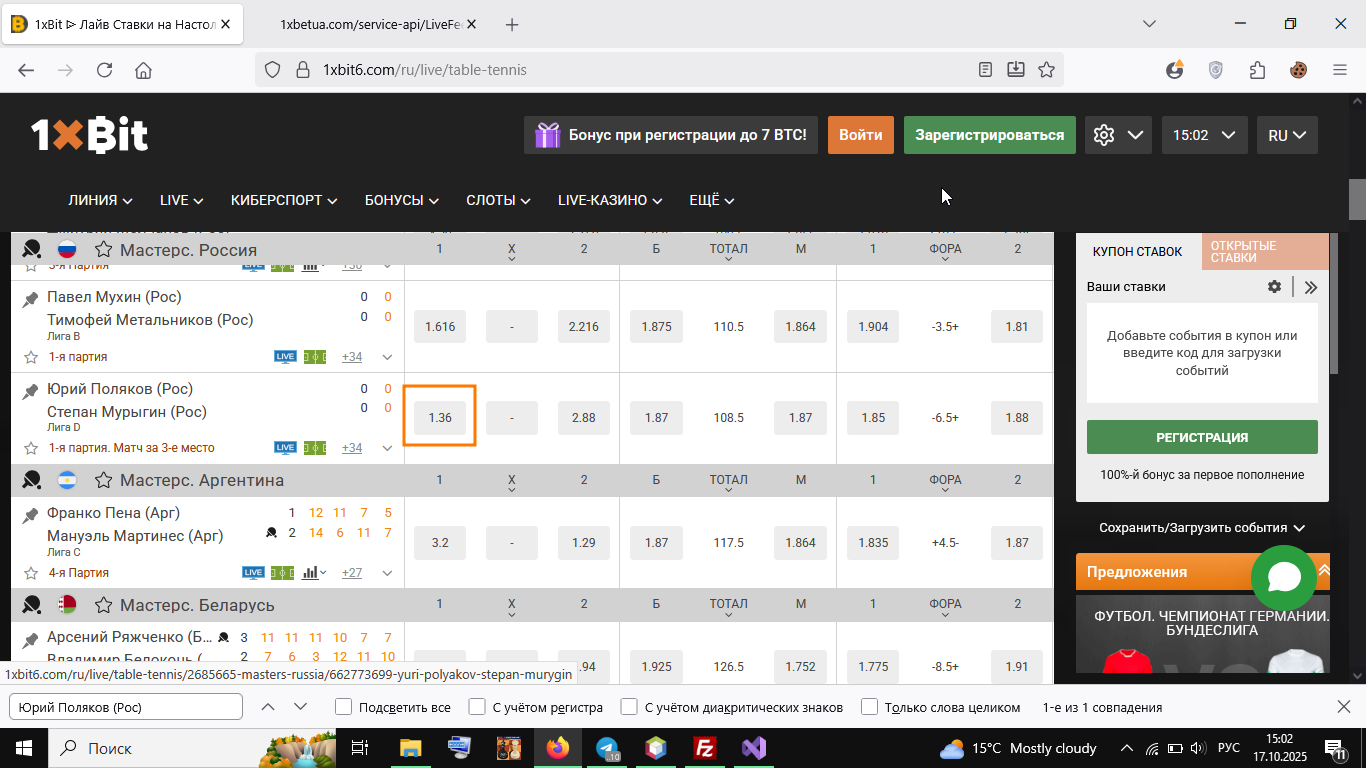Viewport: 1366px width, 768px height.
Task: Jump to next find match arrow
Action: point(300,707)
